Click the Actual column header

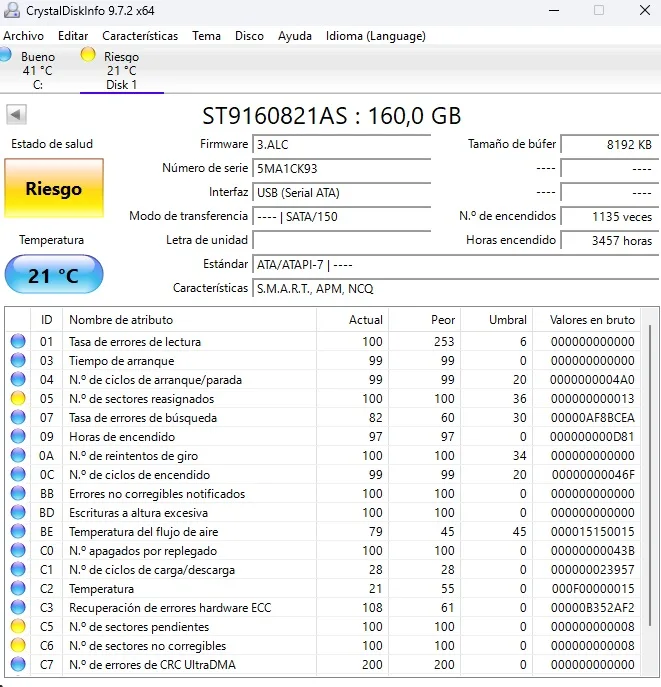click(353, 320)
